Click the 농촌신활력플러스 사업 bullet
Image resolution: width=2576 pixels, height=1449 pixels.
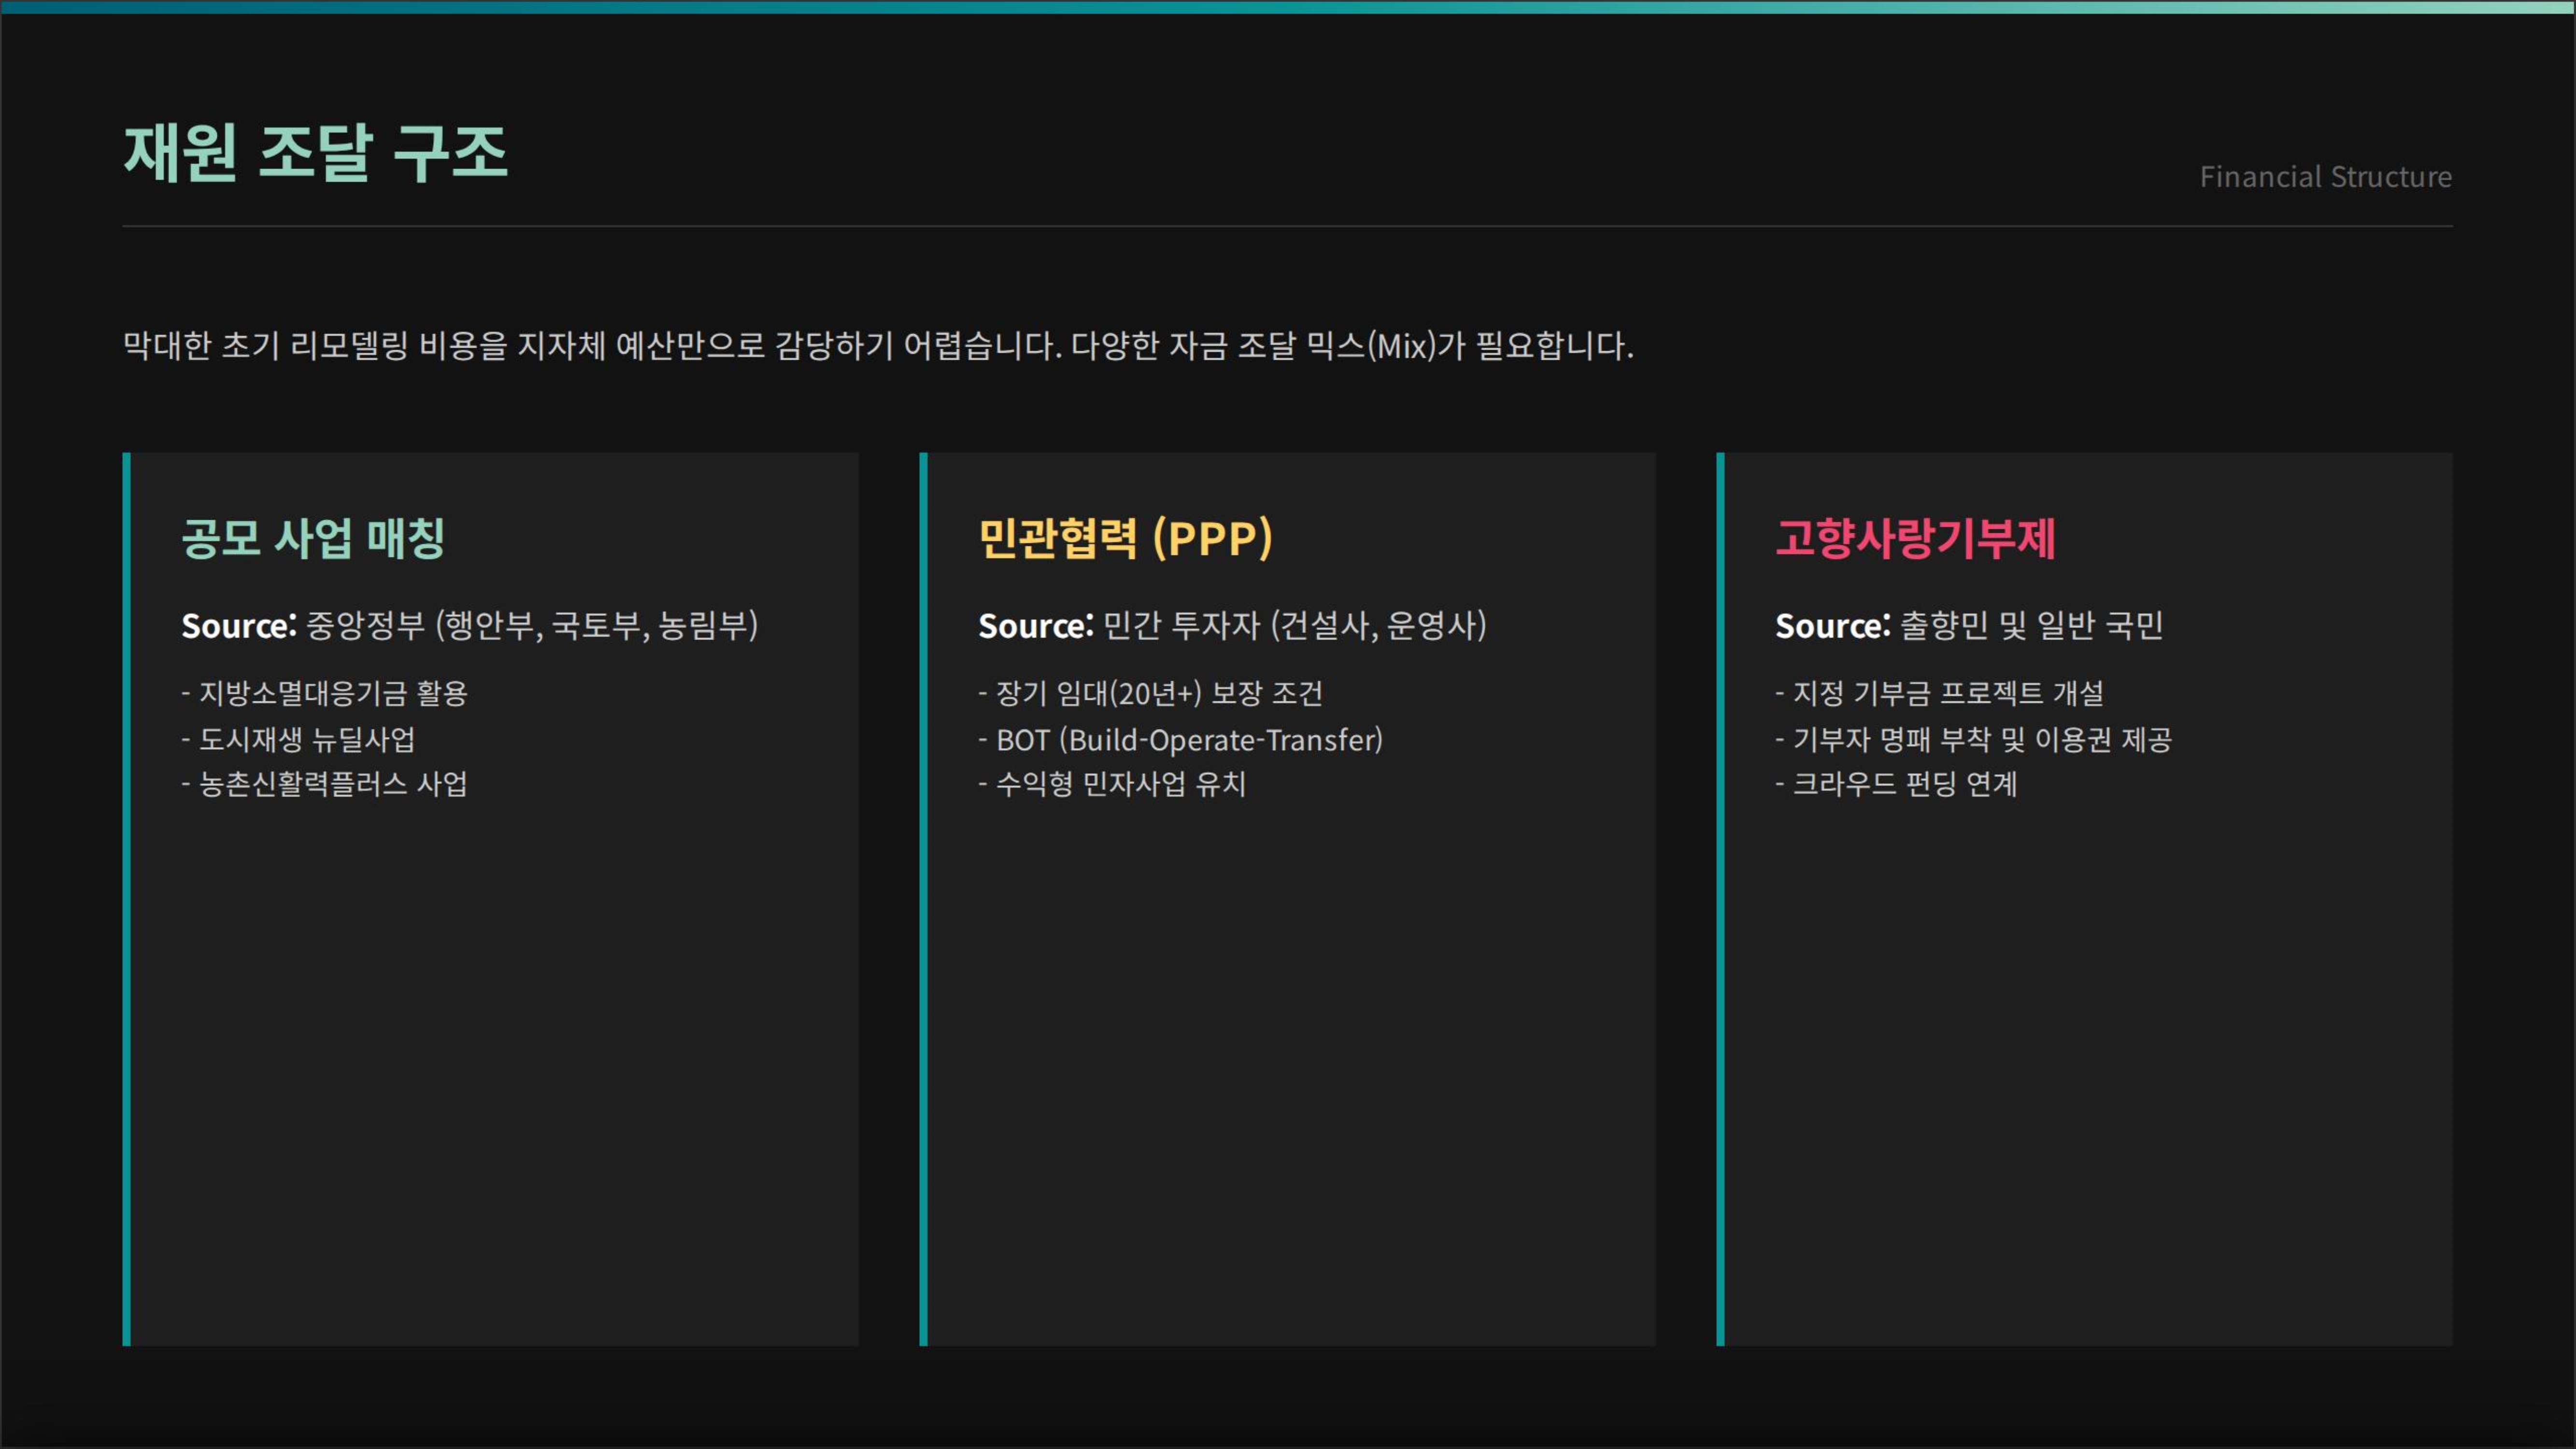pos(324,784)
